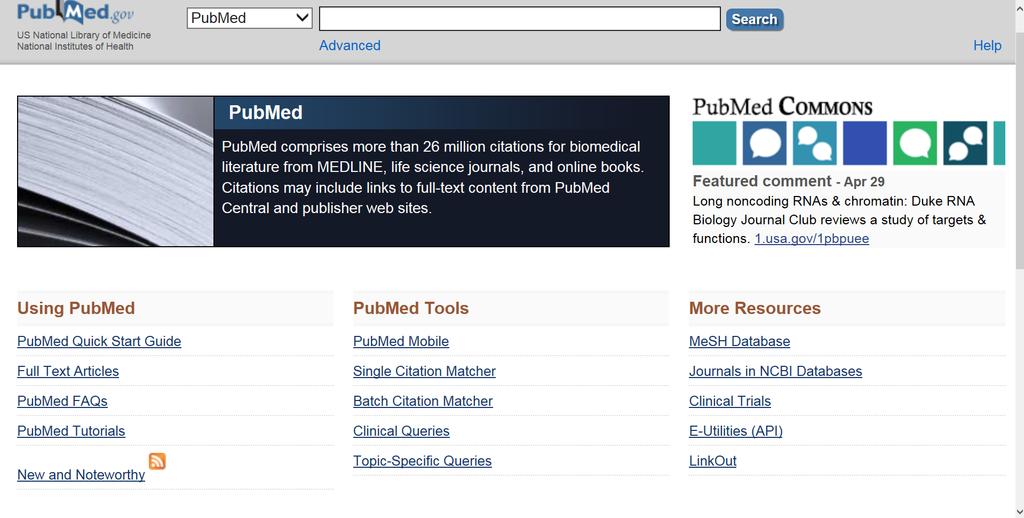Open Clinical Queries link

[401, 432]
